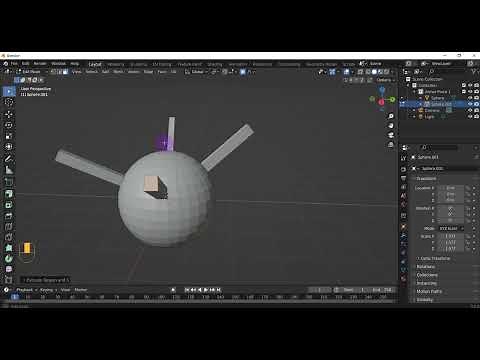Screen dimensions: 480x360
Task: Select the Loop Cut tool
Action: click(x=9, y=227)
